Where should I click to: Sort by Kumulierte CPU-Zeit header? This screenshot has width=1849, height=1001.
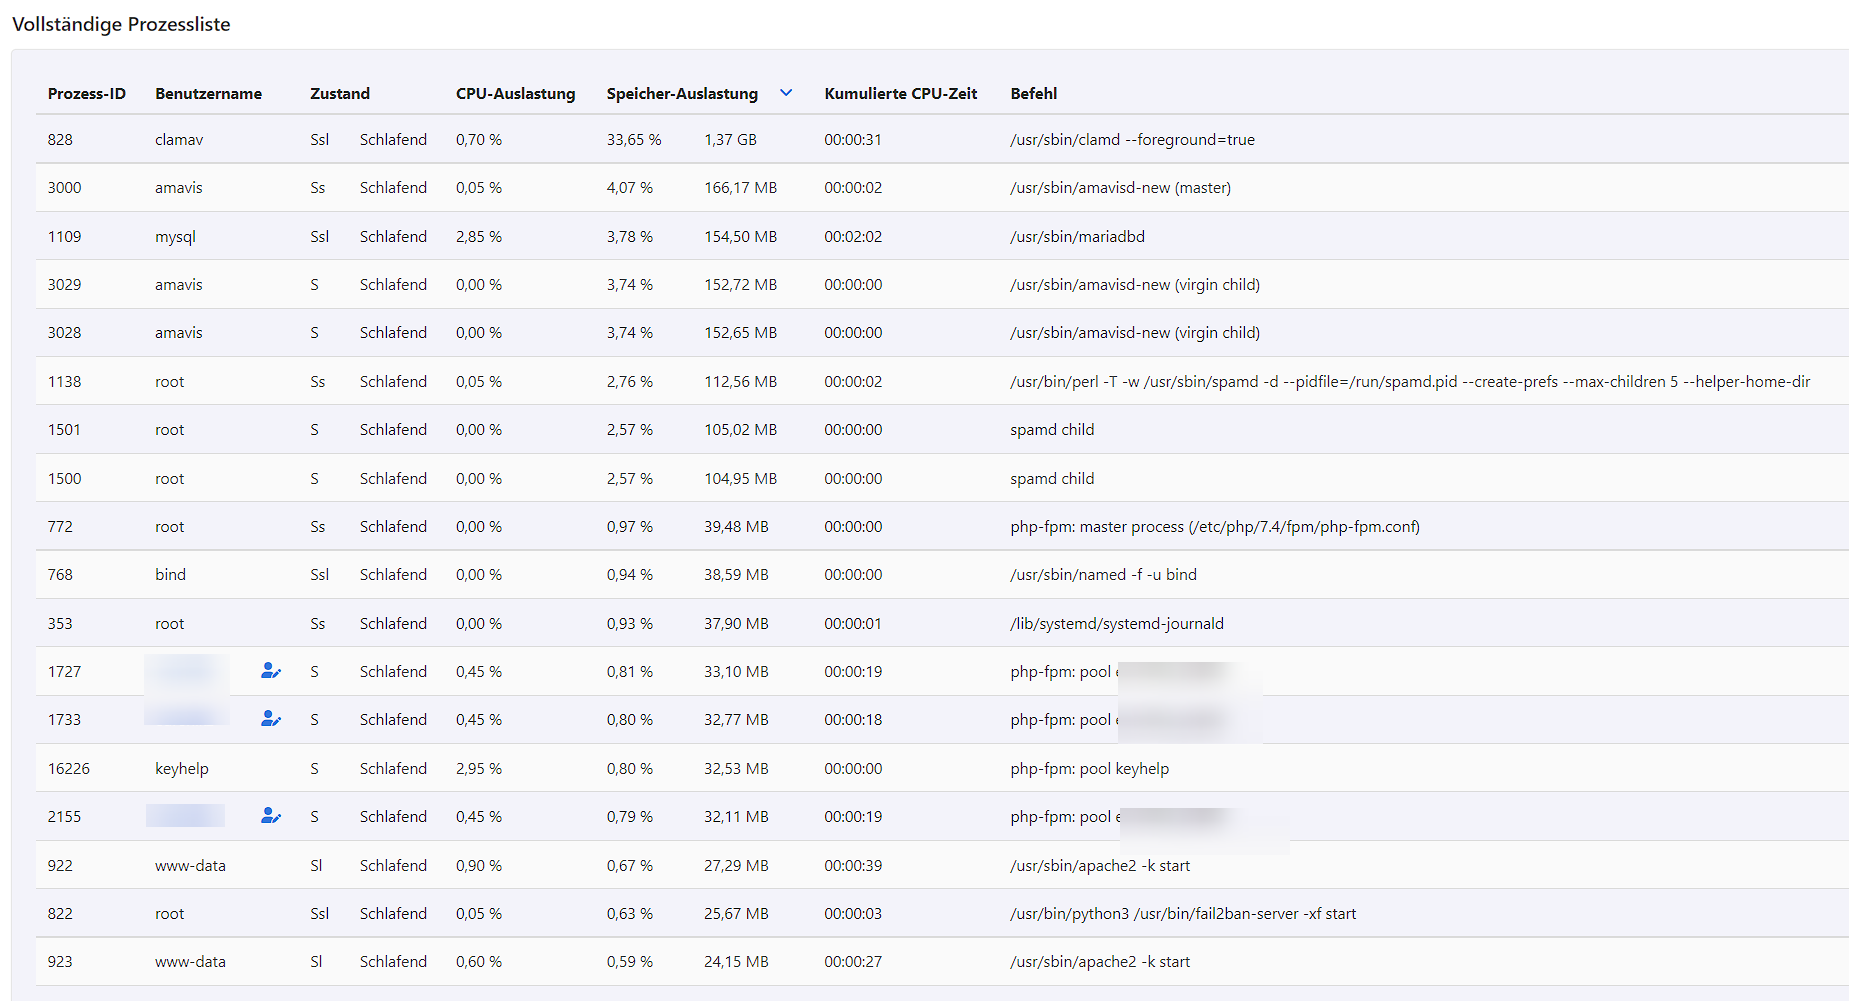900,94
